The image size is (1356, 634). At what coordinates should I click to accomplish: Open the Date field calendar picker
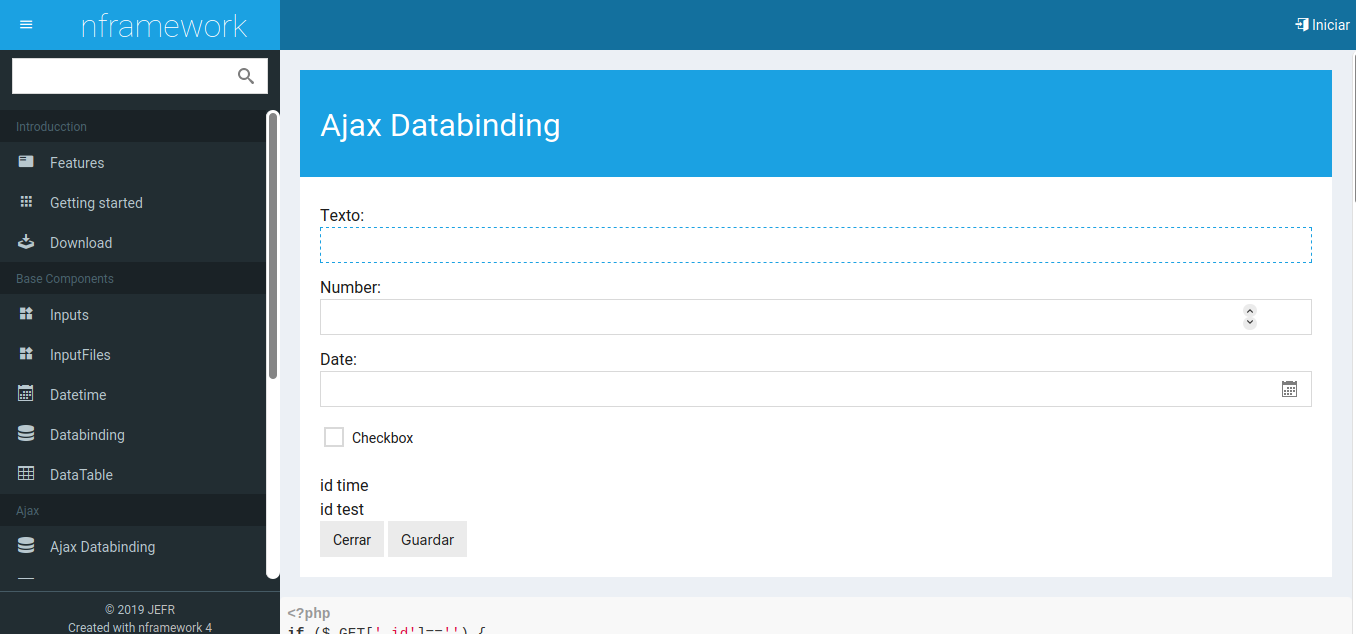[1289, 389]
